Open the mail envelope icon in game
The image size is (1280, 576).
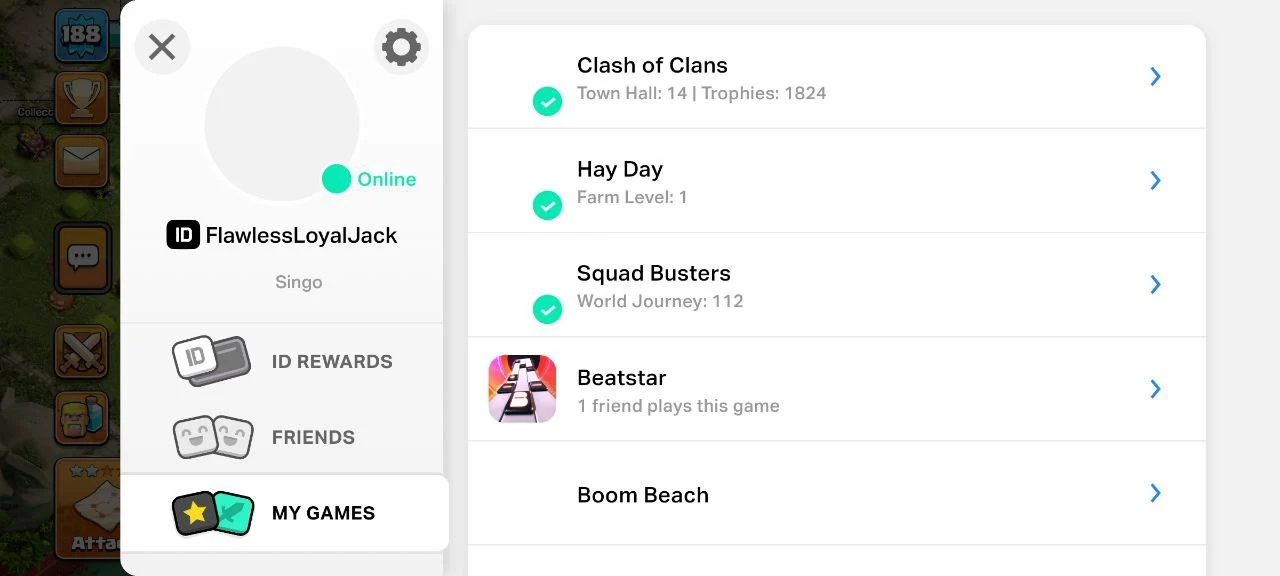coord(81,160)
